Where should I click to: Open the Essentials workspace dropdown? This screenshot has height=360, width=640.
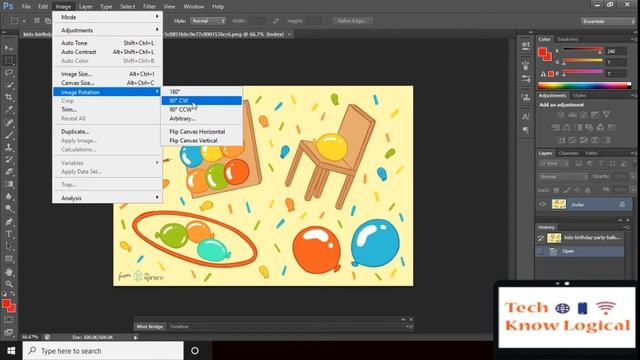(608, 21)
